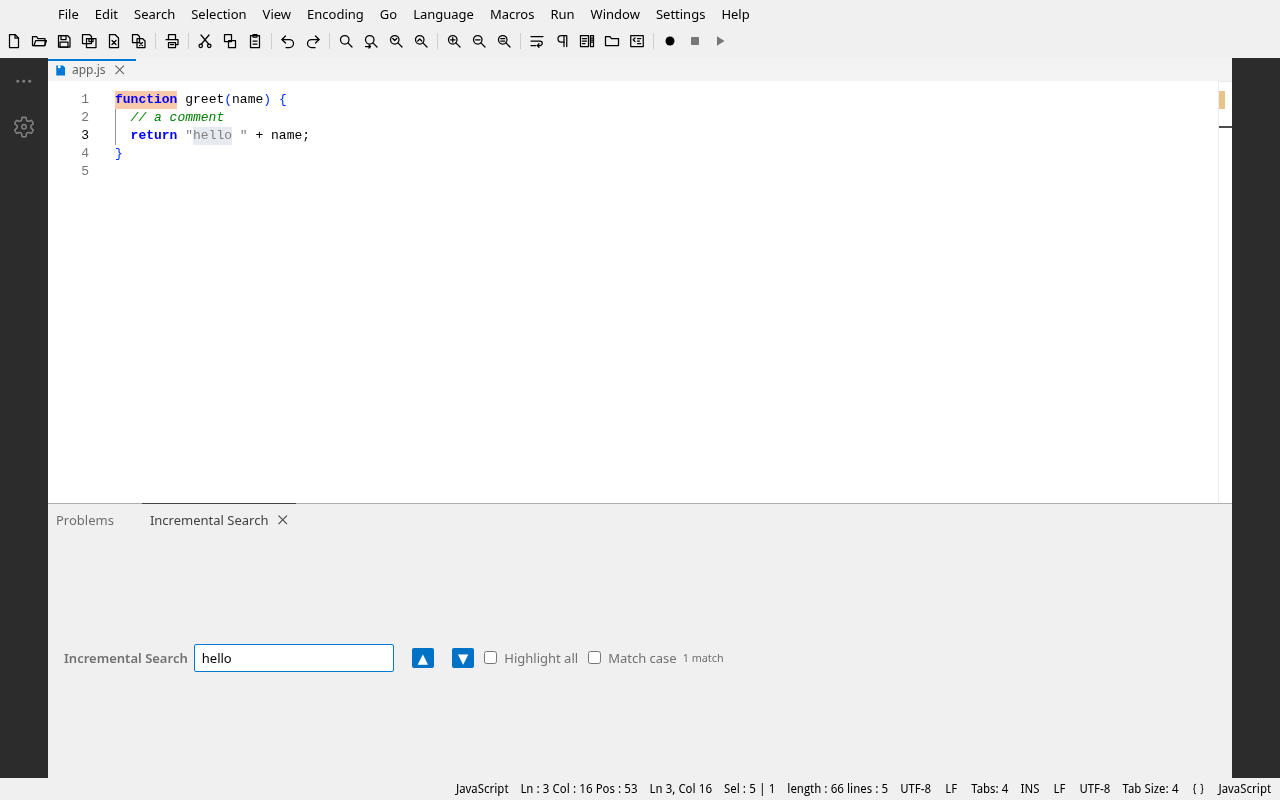Open the Language menu
Screen dimensions: 1280x800
[443, 14]
